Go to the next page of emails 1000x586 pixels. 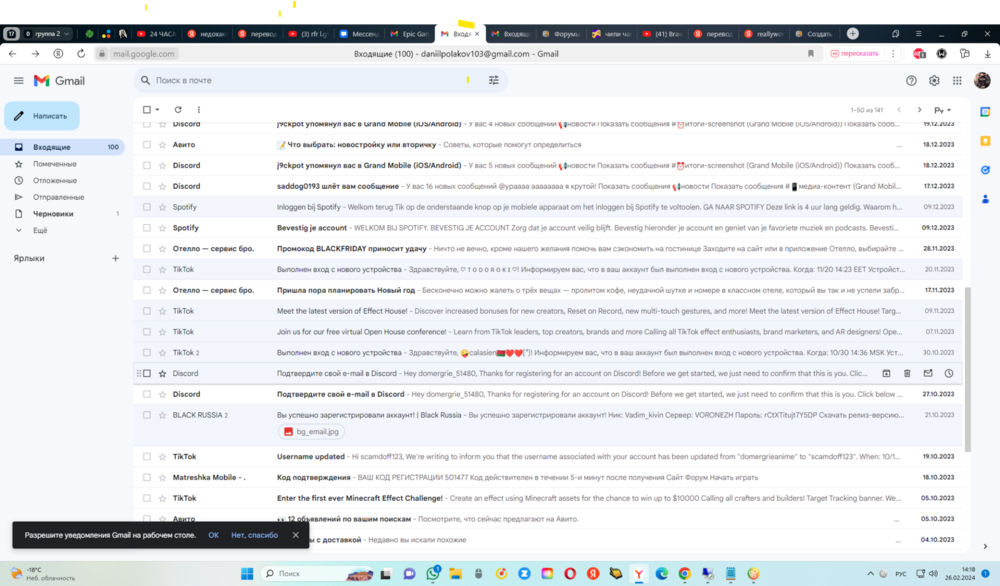(x=919, y=110)
